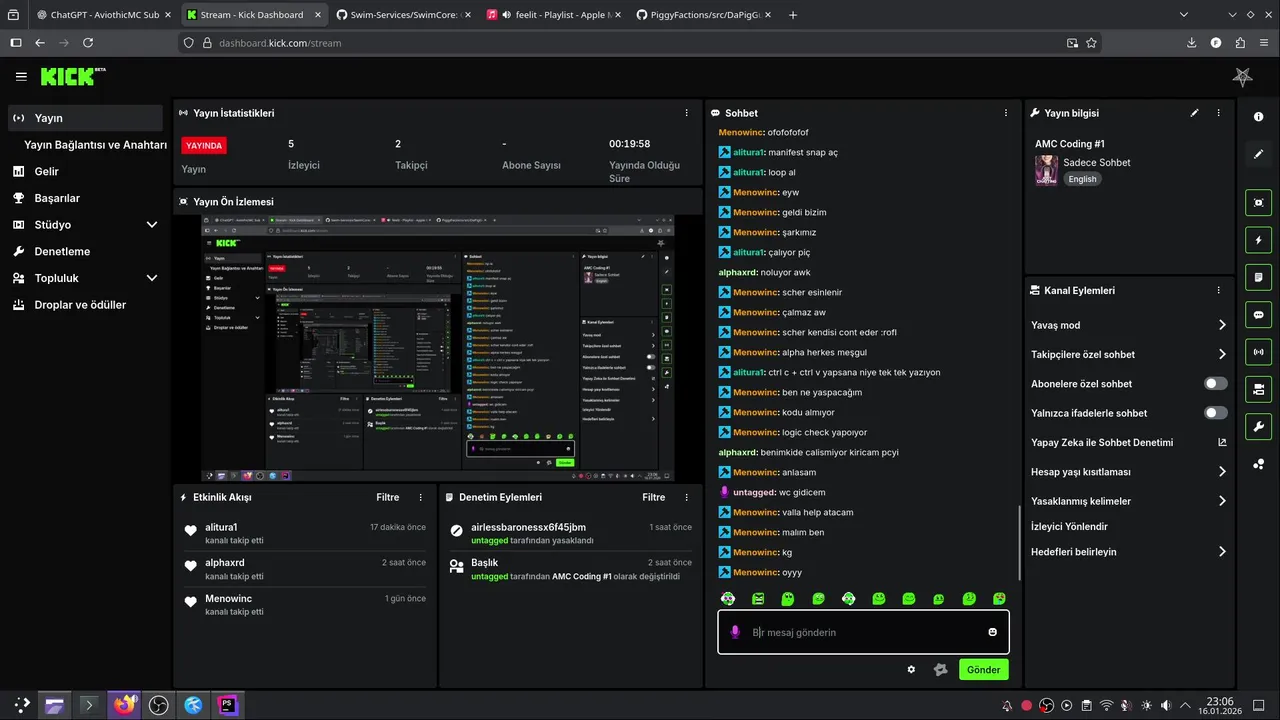Toggle the broadcast signal widget icon in sidebar
This screenshot has width=1280, height=720.
1258,352
